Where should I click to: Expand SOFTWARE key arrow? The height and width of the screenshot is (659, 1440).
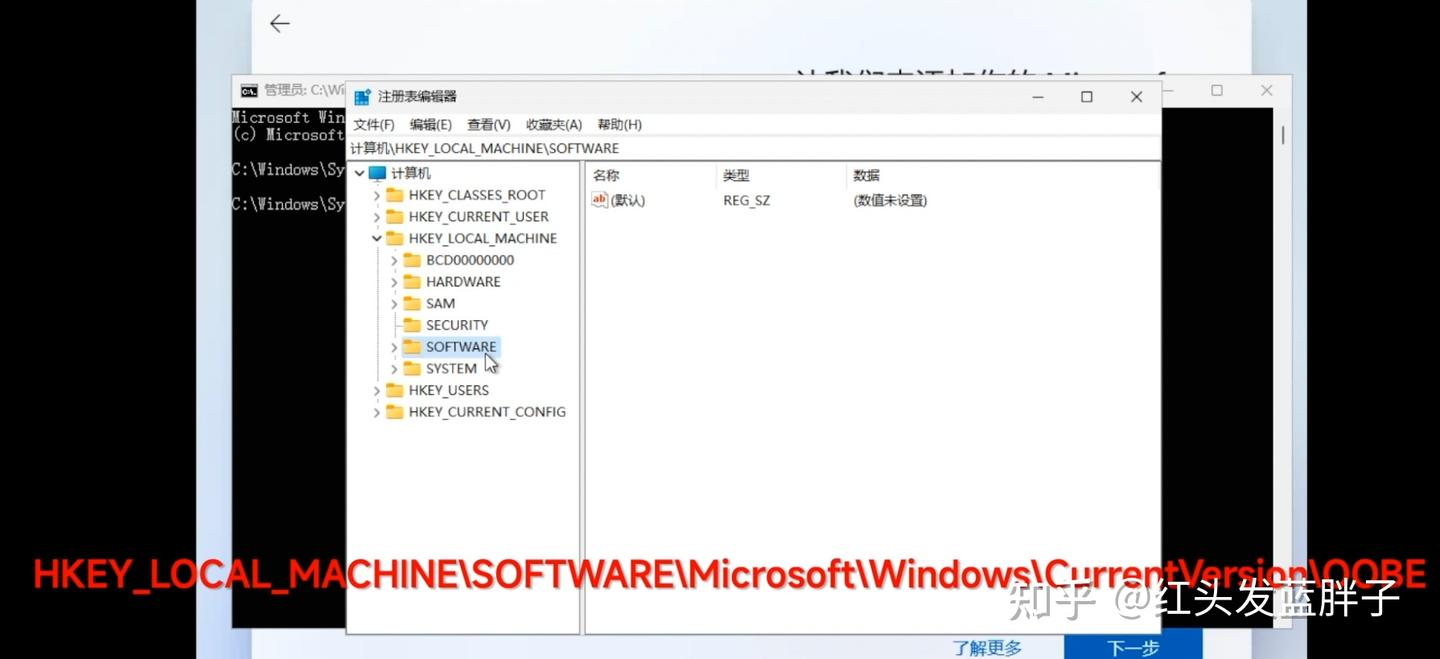tap(394, 347)
